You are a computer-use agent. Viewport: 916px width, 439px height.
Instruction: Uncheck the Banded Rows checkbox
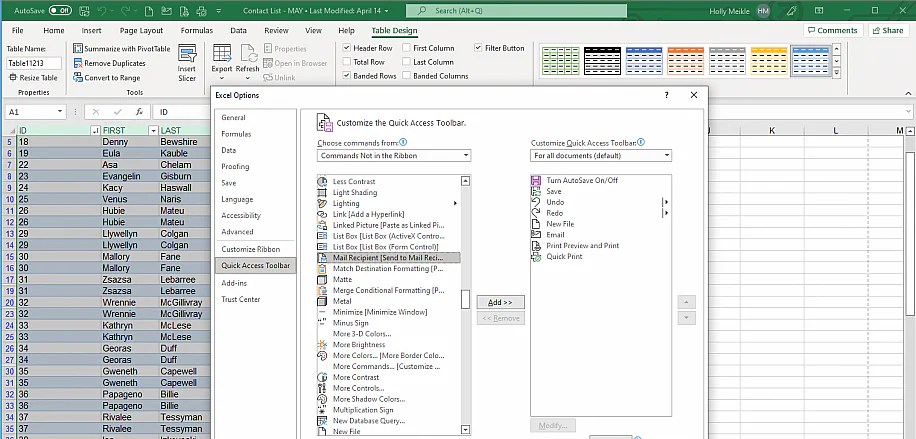[347, 76]
